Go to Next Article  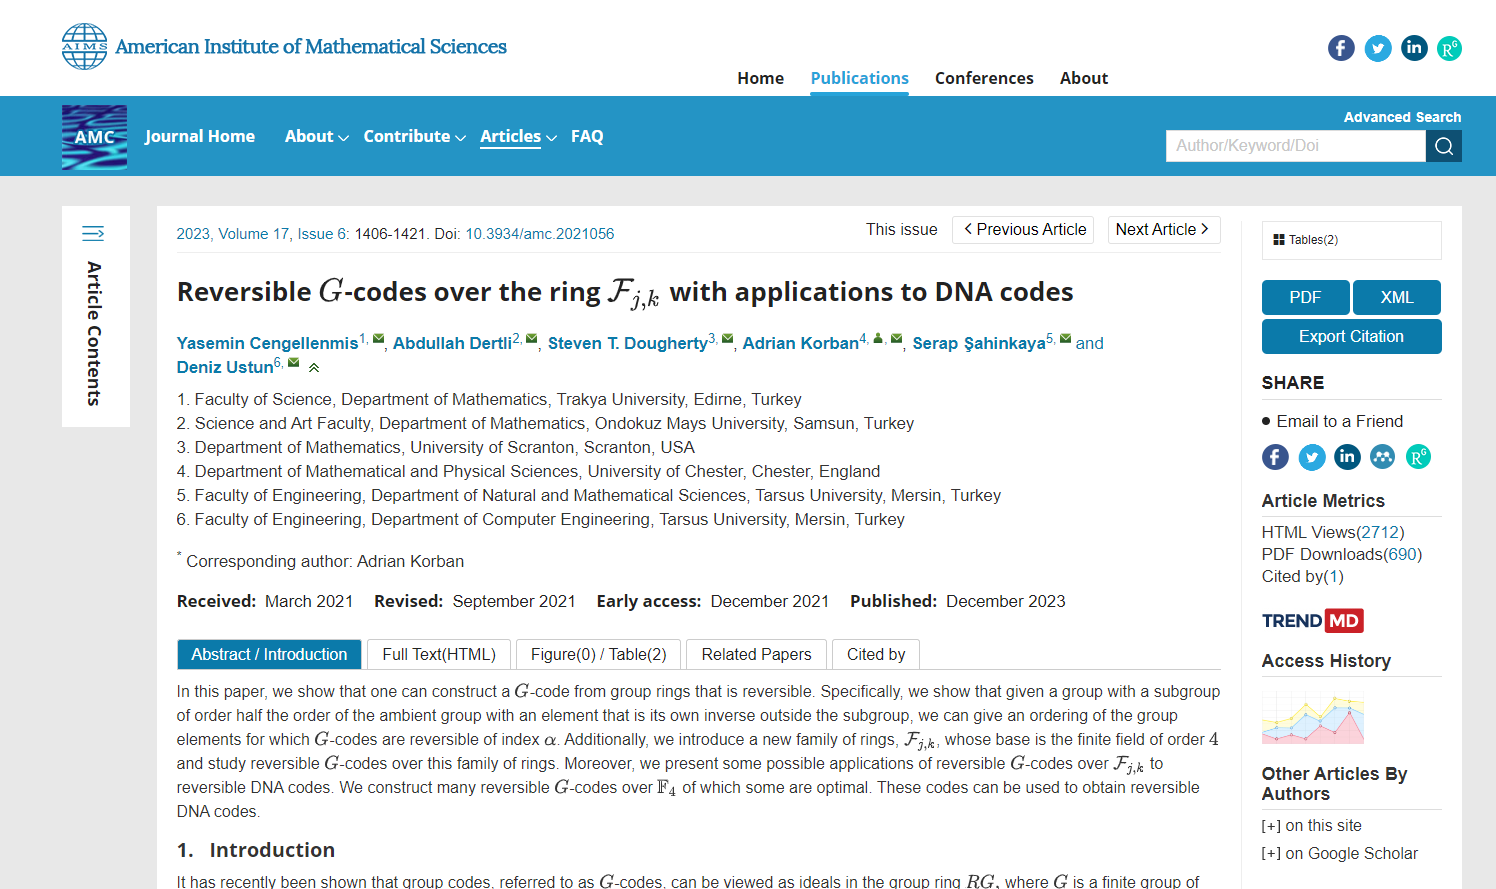[1163, 230]
